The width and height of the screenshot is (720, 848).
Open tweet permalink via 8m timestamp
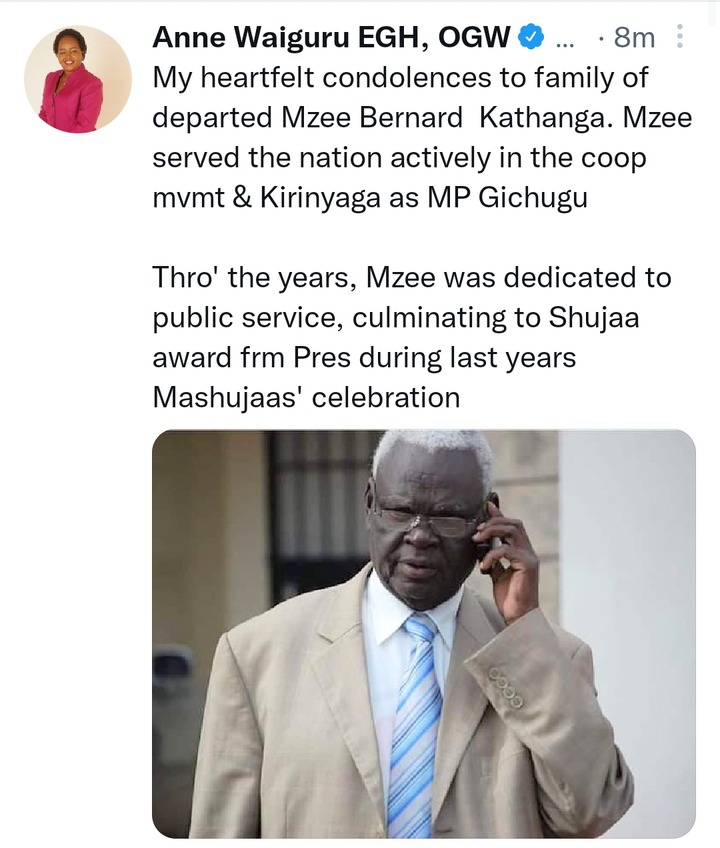point(634,37)
